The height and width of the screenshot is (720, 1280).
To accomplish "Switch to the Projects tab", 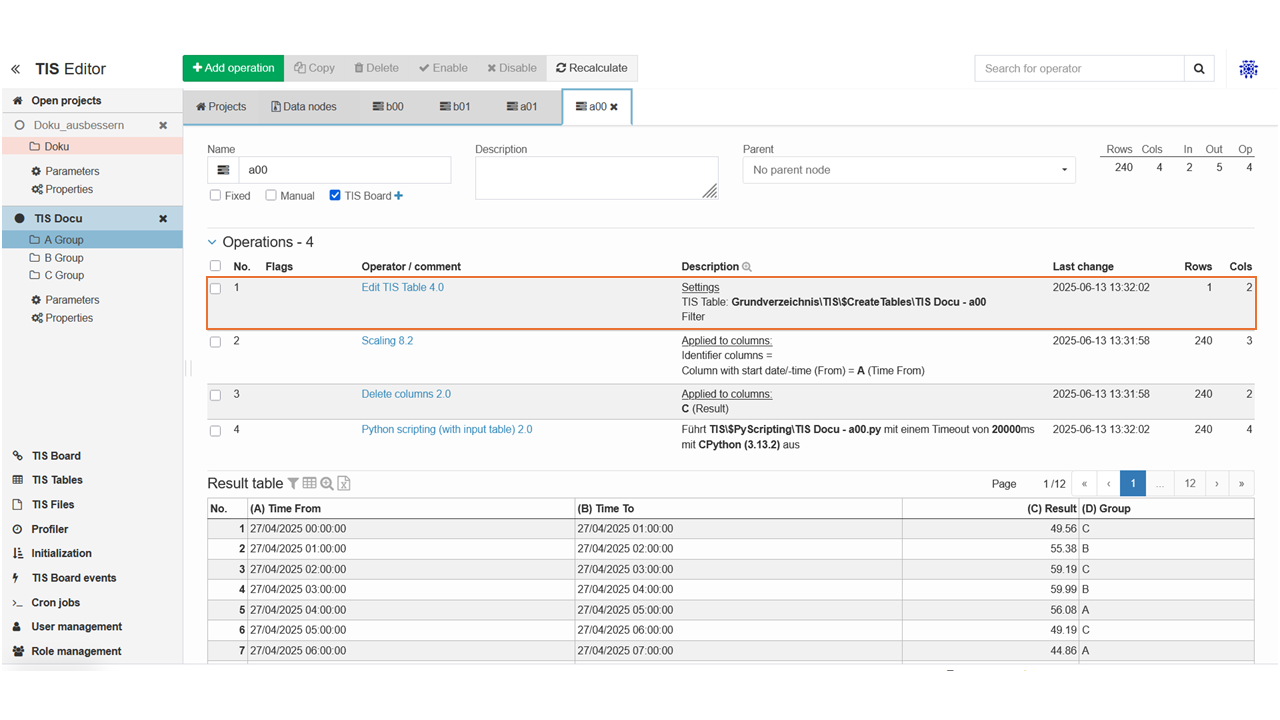I will [x=221, y=107].
